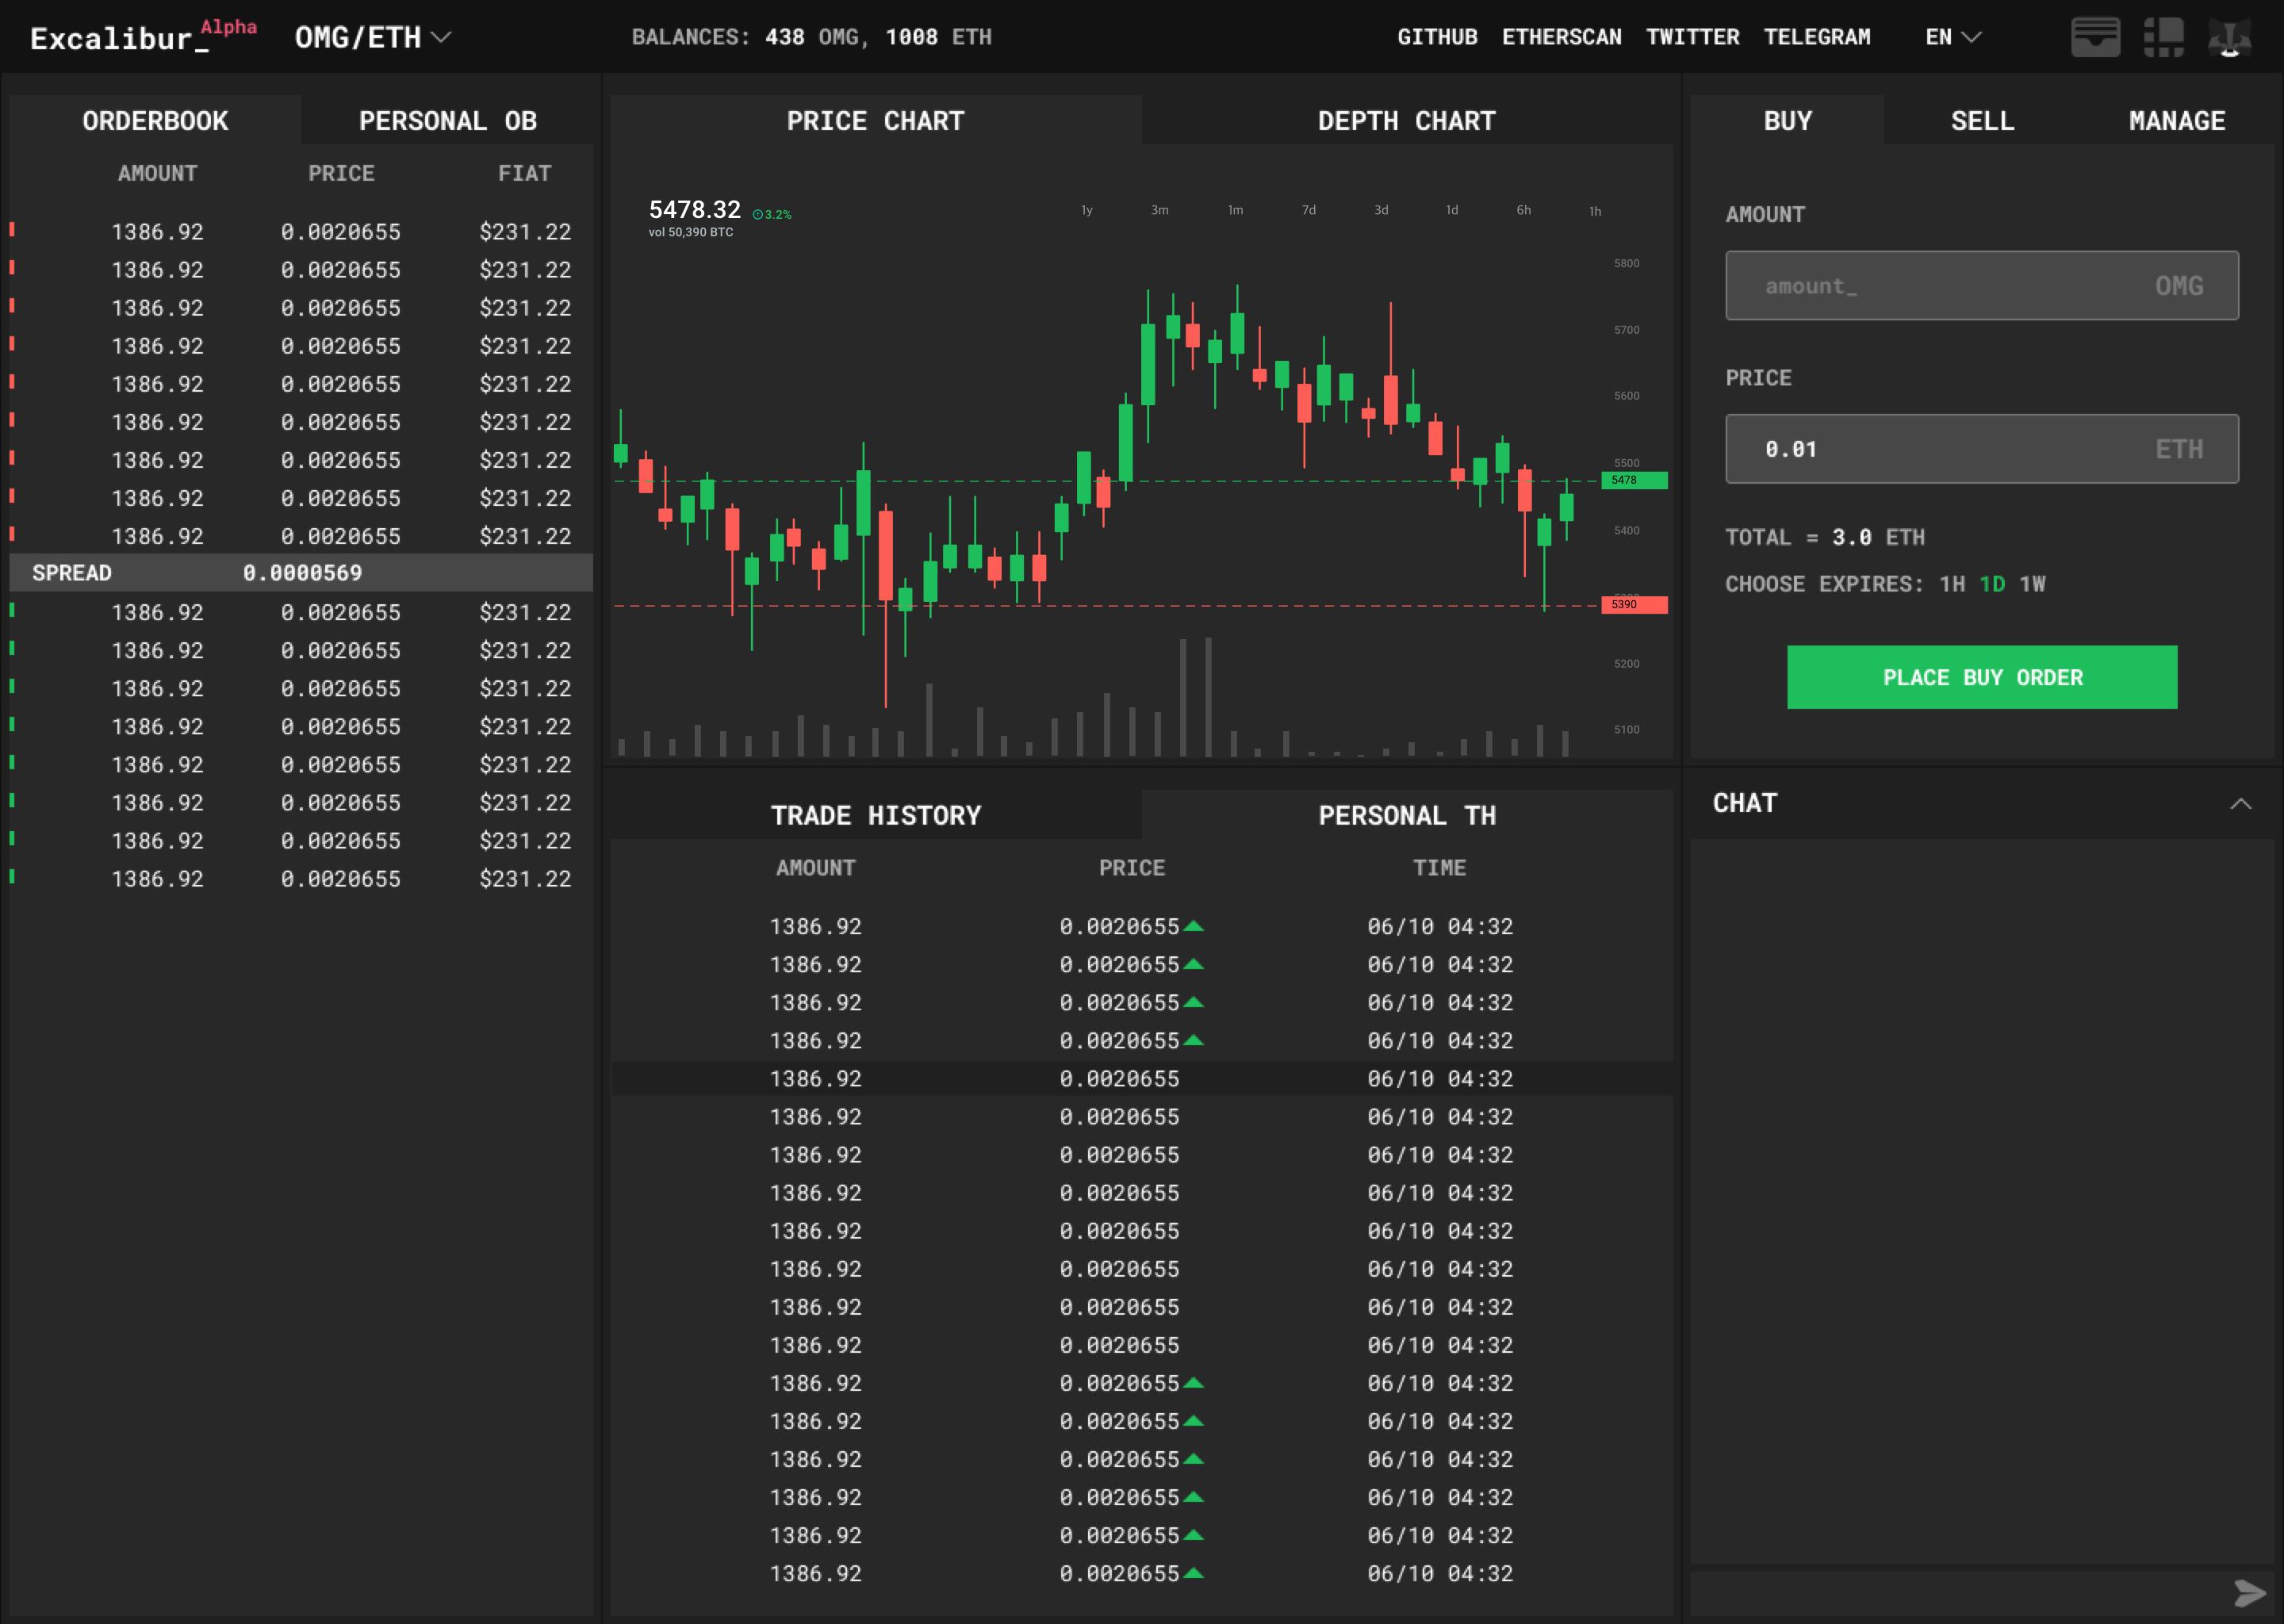Send chat message with paper plane icon
The image size is (2284, 1624).
click(x=2249, y=1593)
